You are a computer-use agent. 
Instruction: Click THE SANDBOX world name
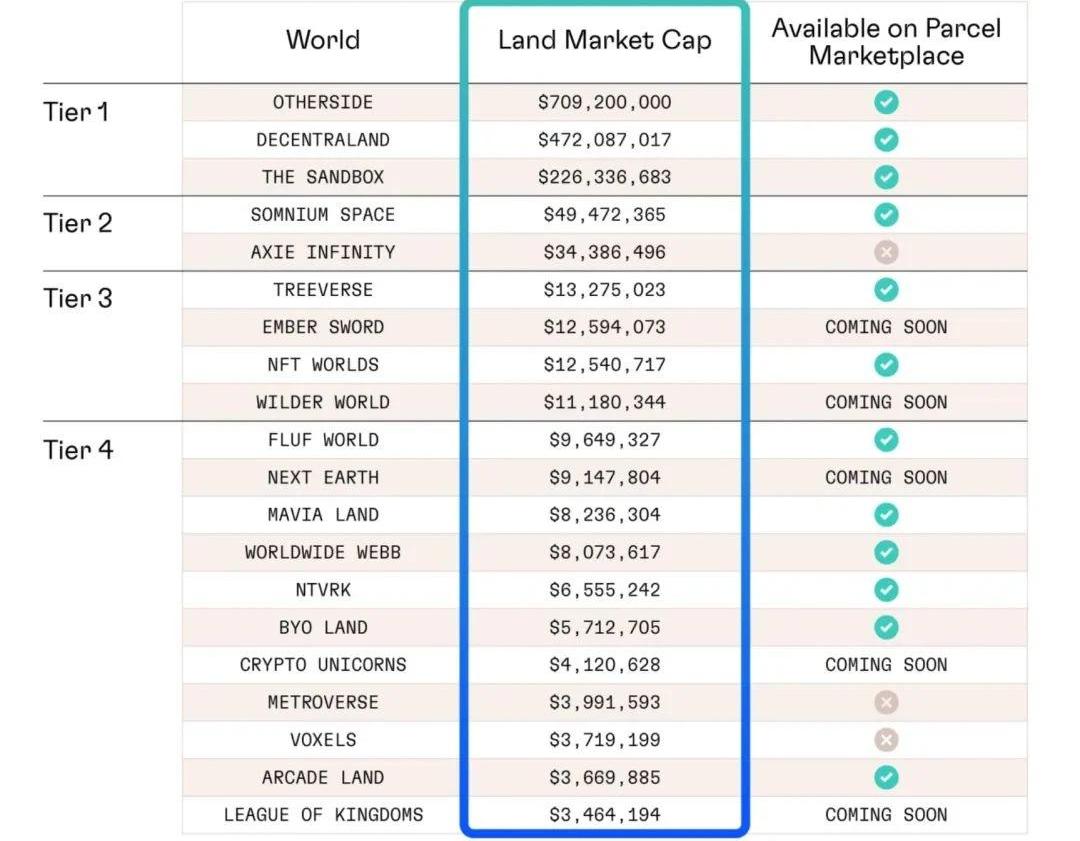coord(322,177)
